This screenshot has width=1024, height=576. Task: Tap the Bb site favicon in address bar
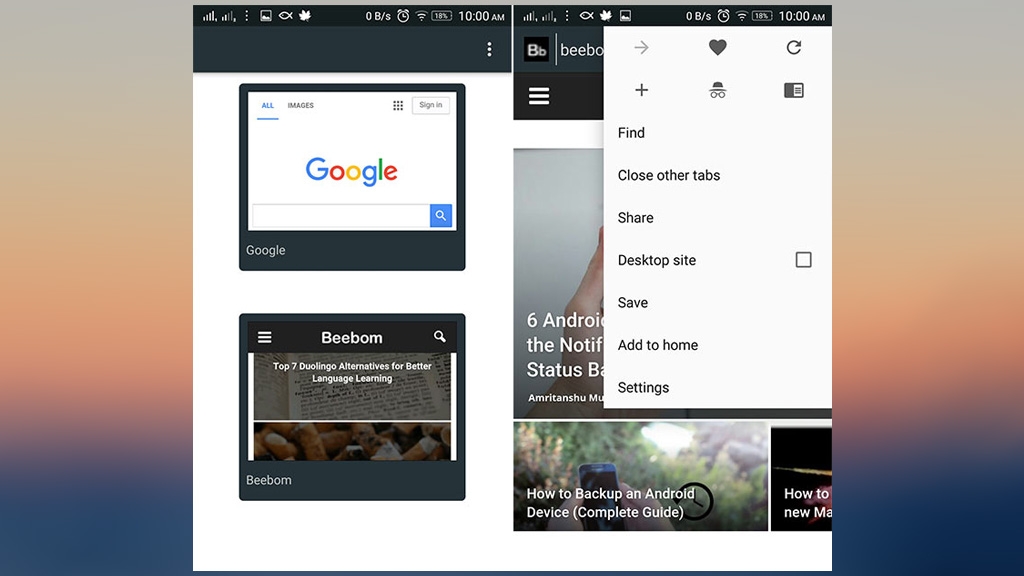536,50
